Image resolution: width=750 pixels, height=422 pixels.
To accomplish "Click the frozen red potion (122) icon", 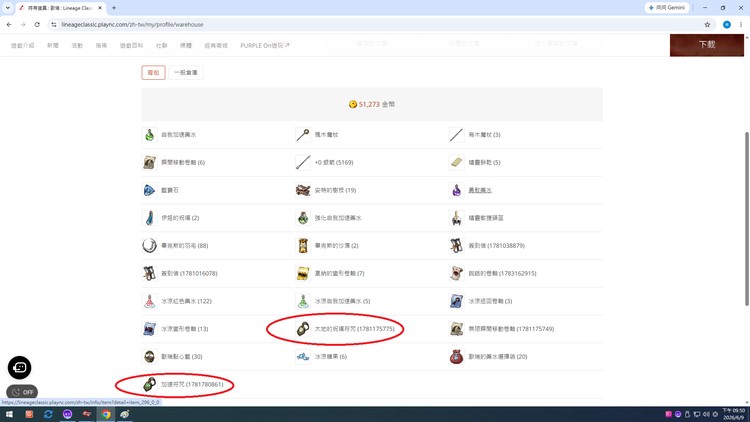I will [149, 301].
